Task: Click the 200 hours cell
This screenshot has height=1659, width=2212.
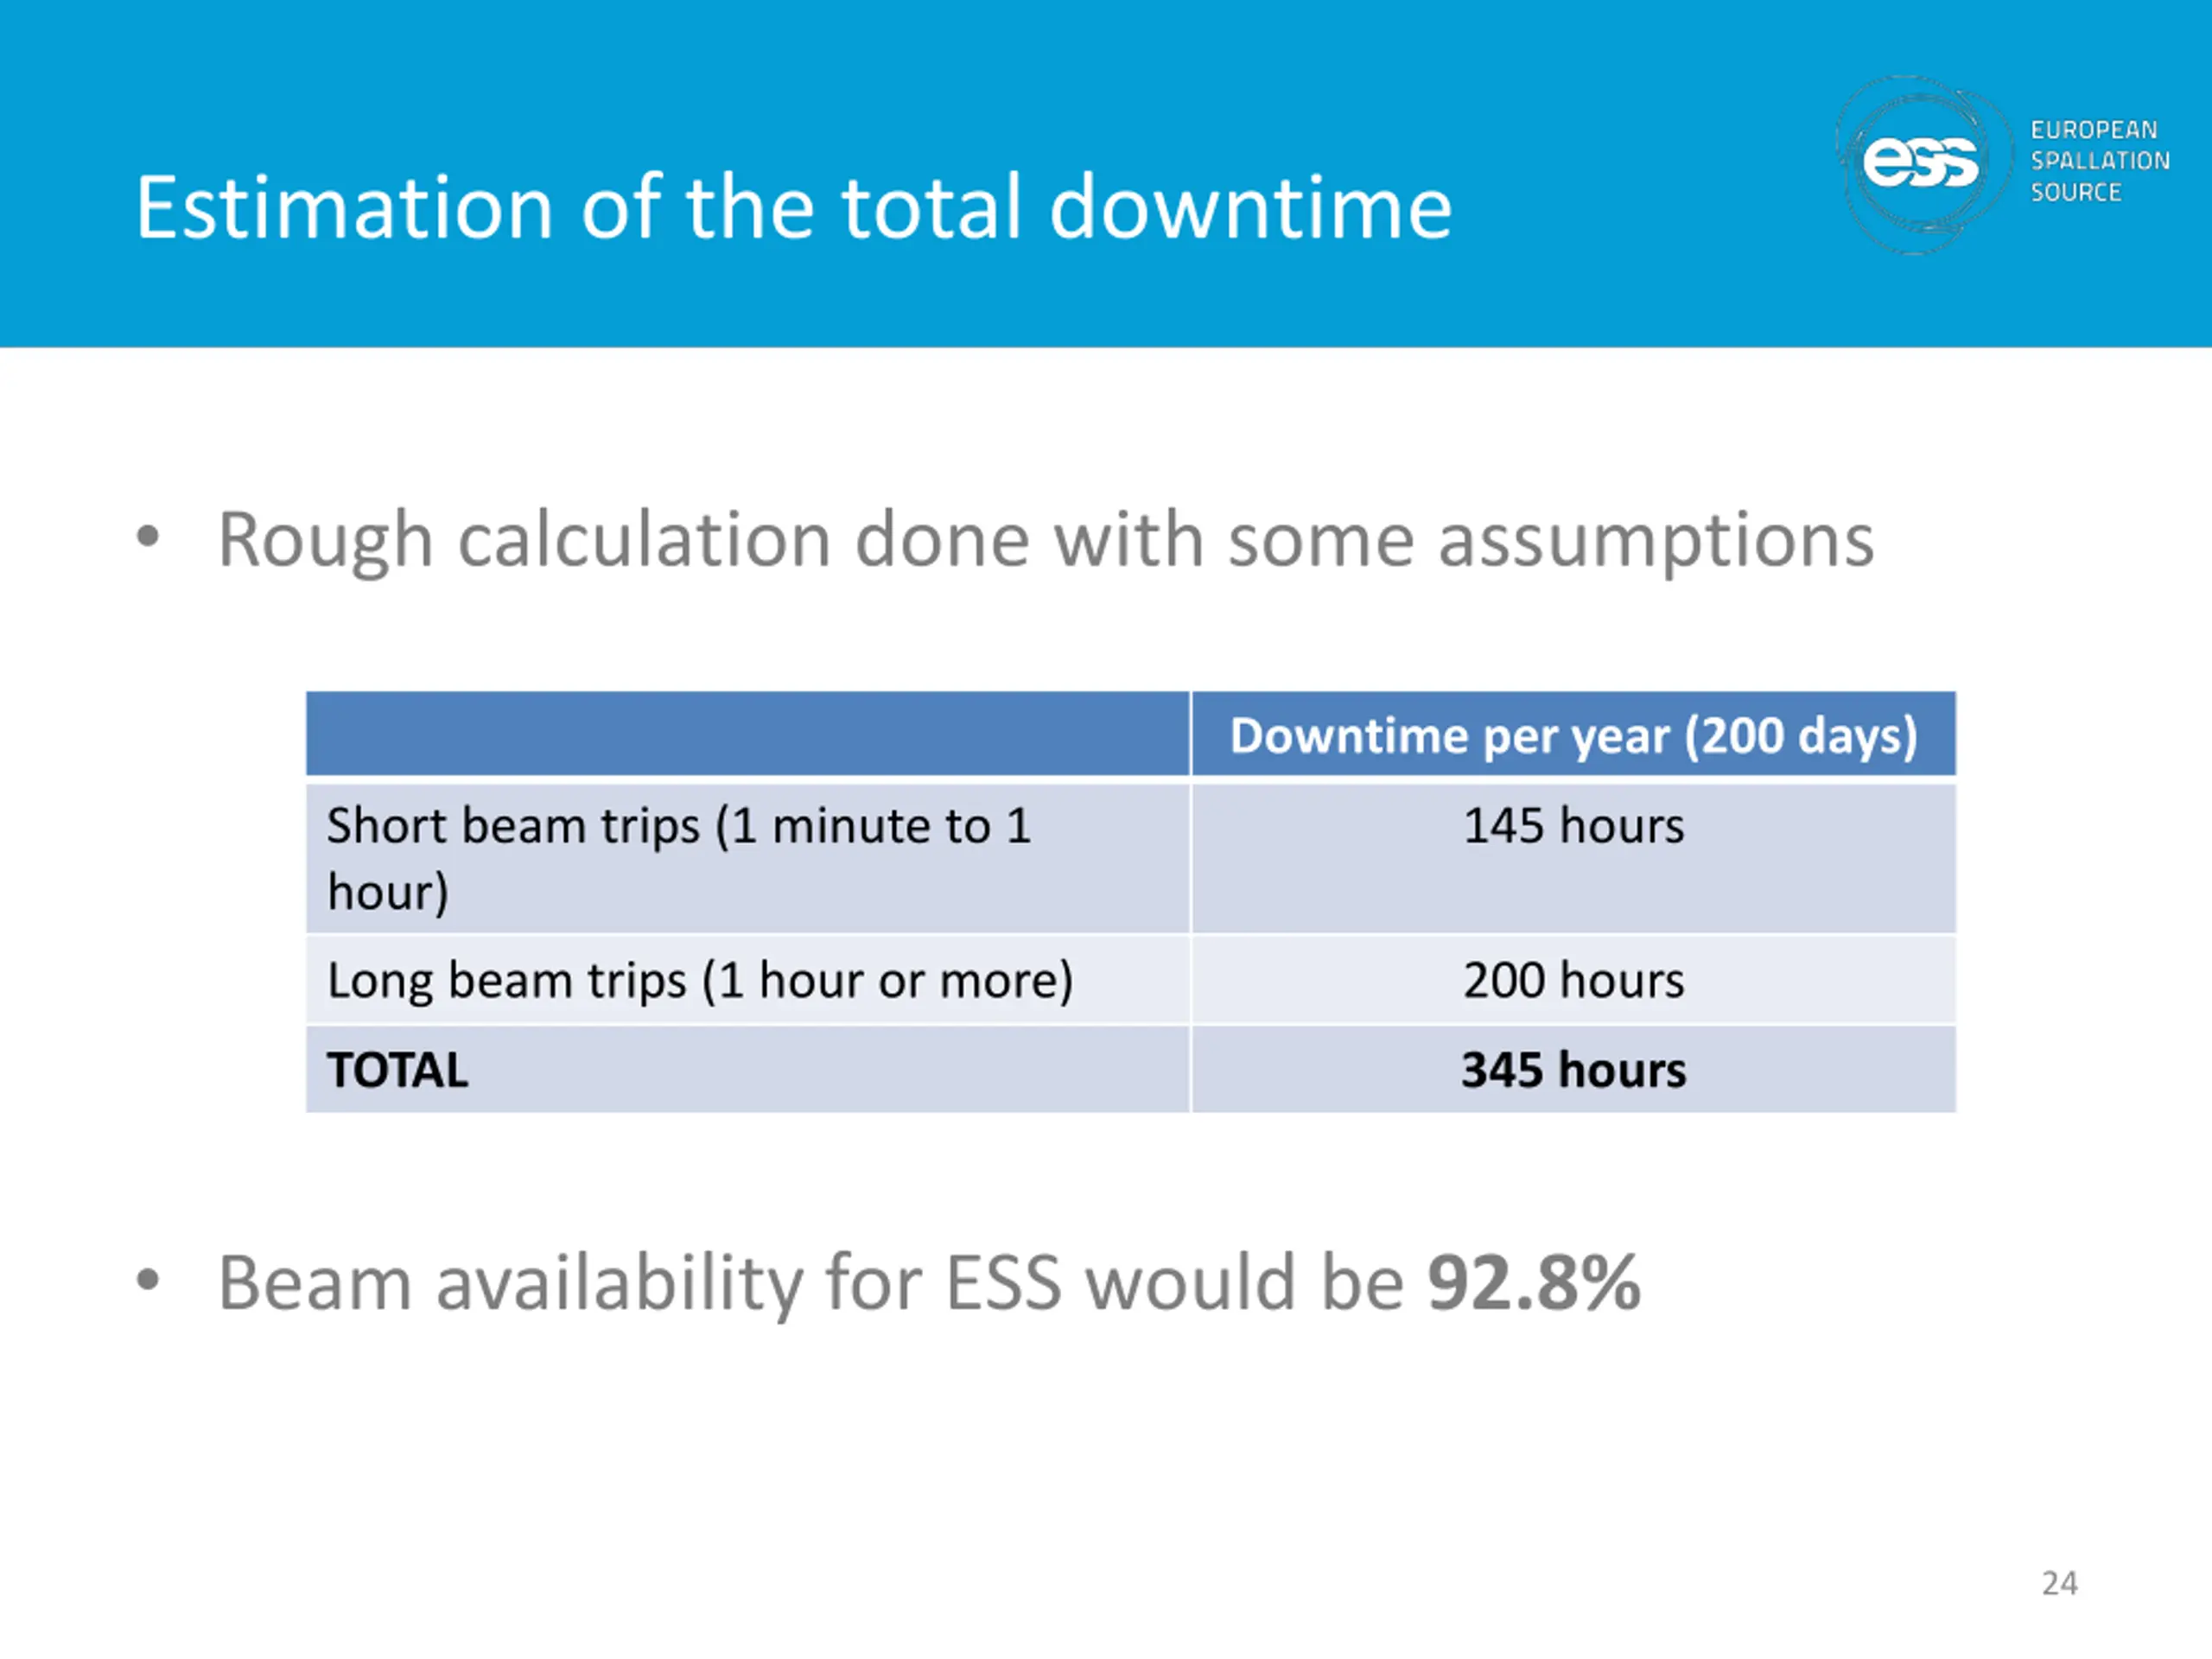Action: pos(1574,980)
